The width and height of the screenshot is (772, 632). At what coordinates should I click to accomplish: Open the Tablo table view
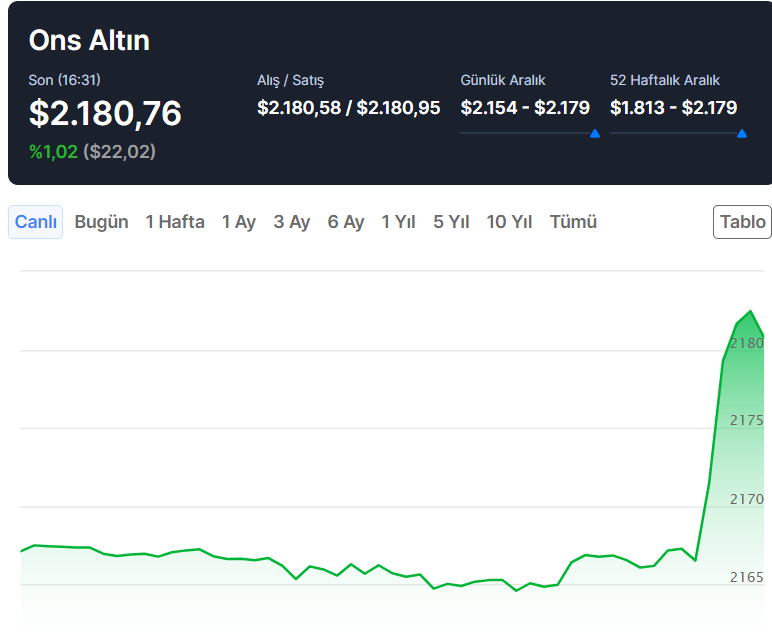[x=742, y=222]
